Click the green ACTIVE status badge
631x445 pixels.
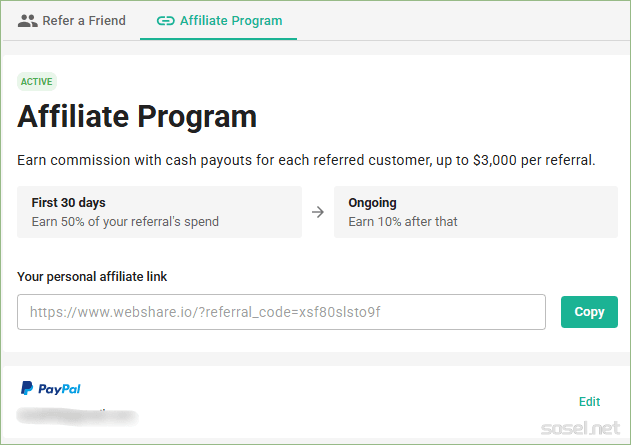[x=37, y=82]
